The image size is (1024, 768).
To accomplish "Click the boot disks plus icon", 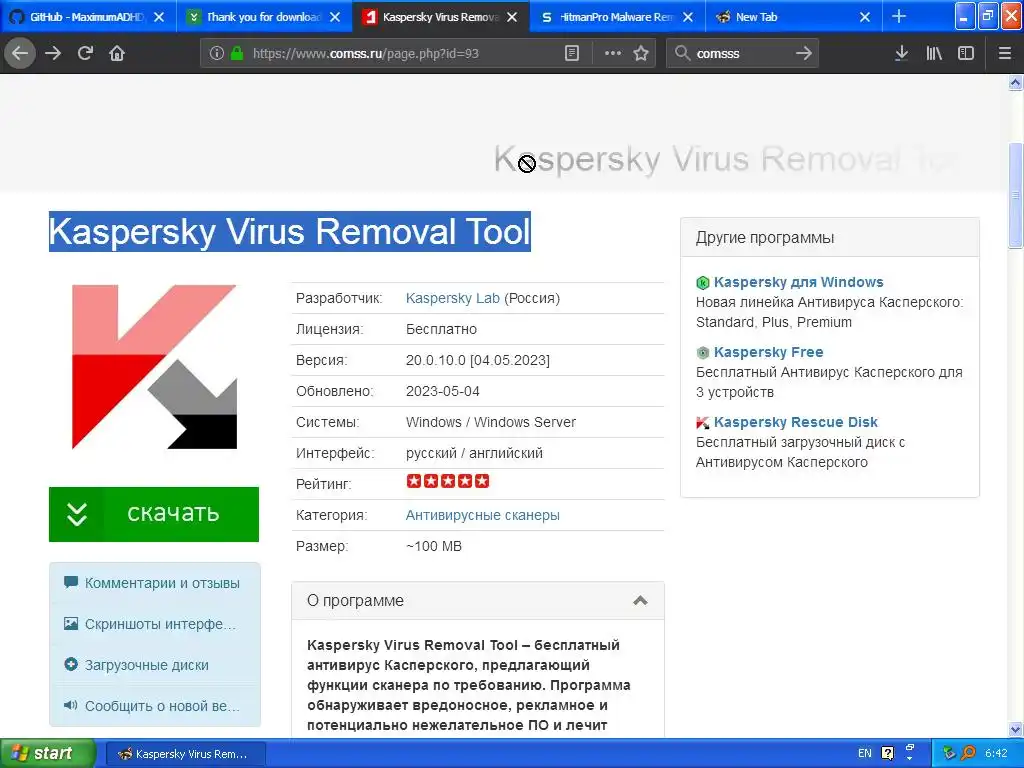I will [71, 664].
